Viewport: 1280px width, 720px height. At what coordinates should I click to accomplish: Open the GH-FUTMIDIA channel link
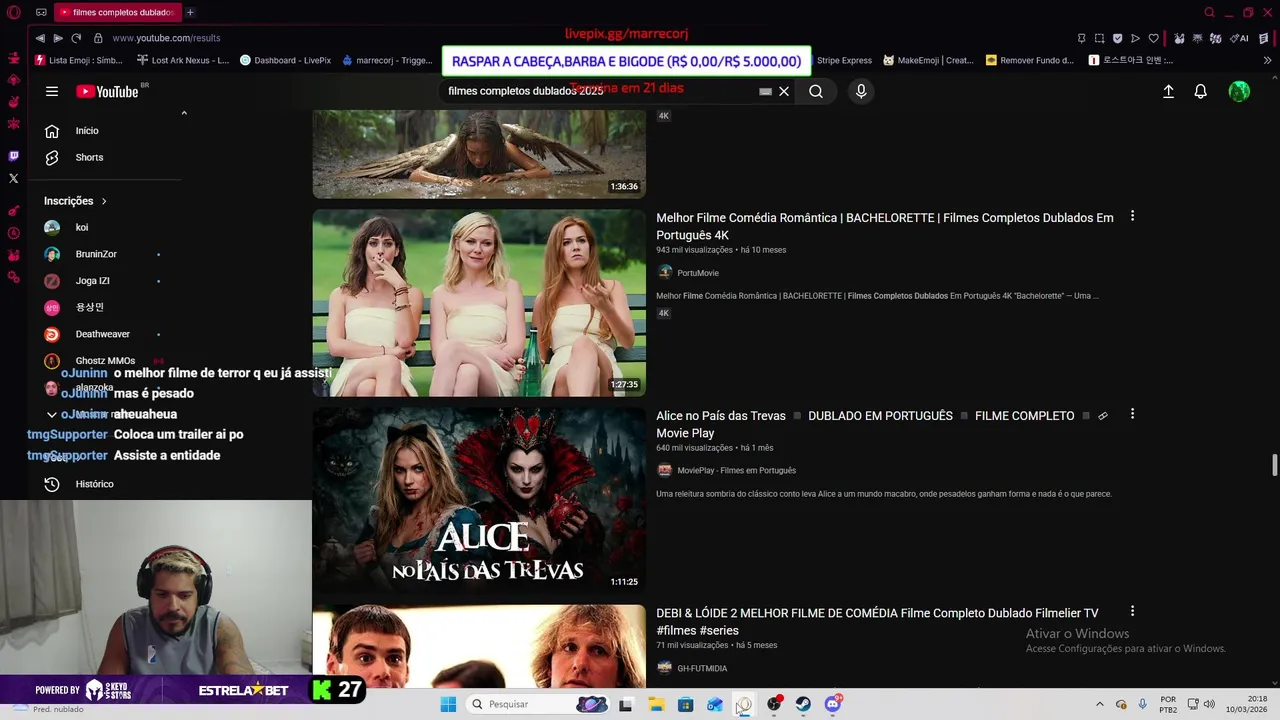(x=702, y=668)
